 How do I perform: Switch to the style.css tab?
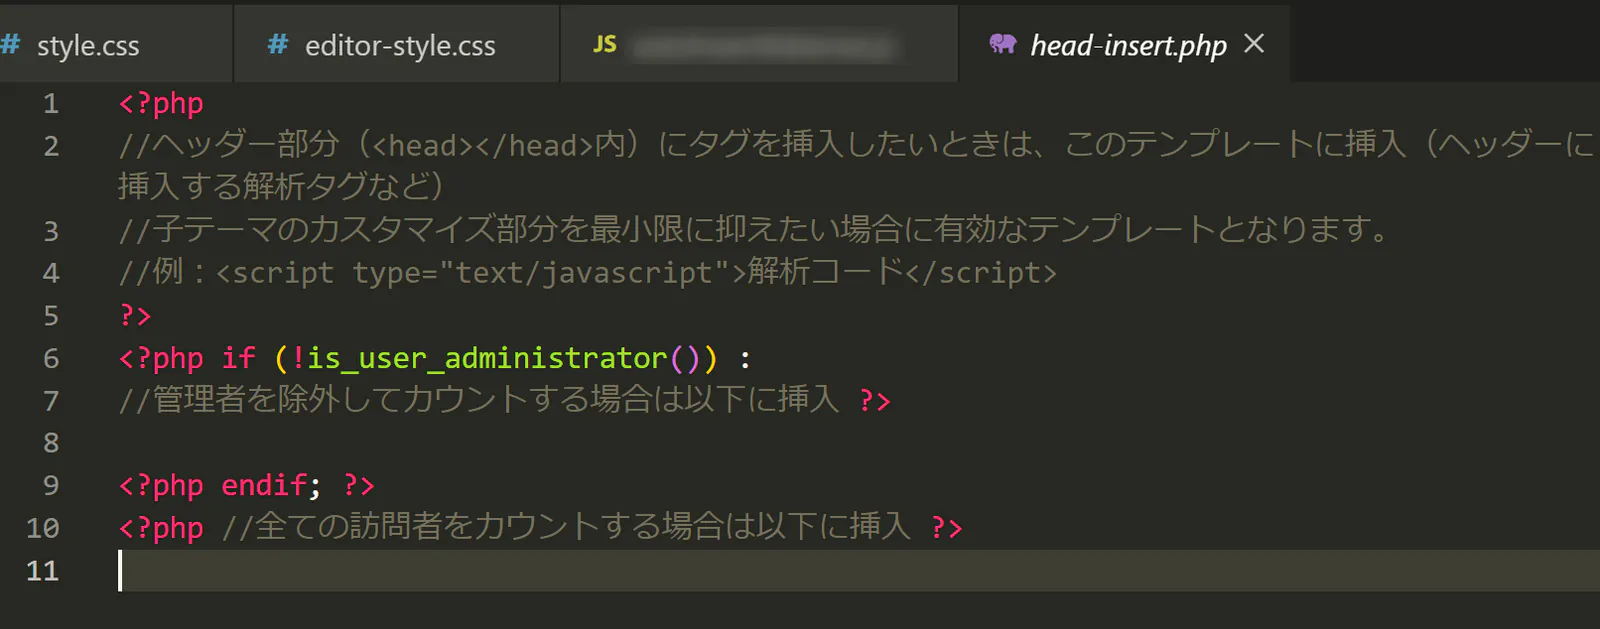point(115,44)
